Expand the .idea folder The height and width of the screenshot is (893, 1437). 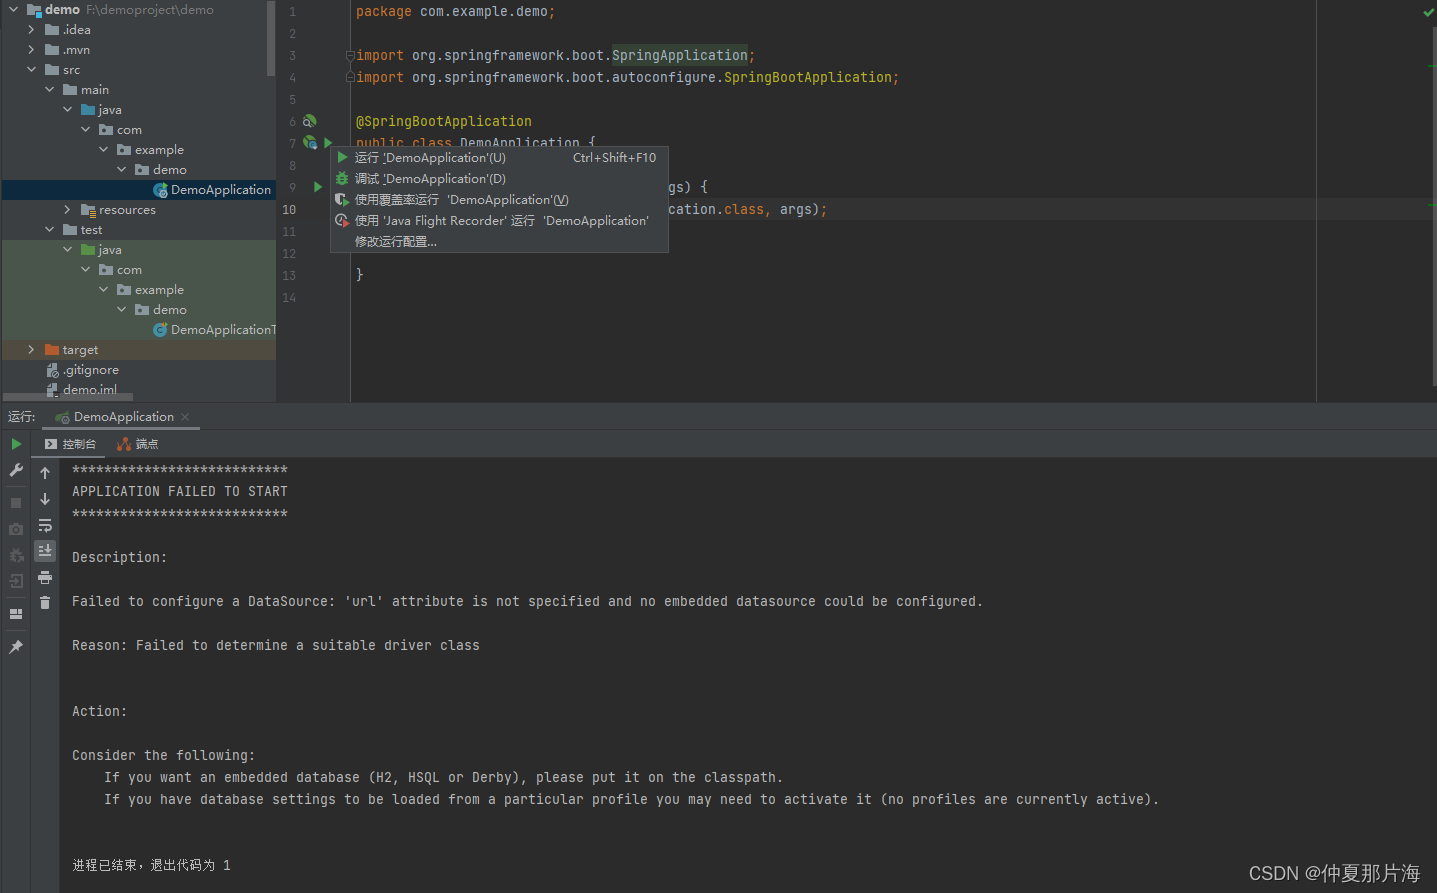tap(31, 30)
